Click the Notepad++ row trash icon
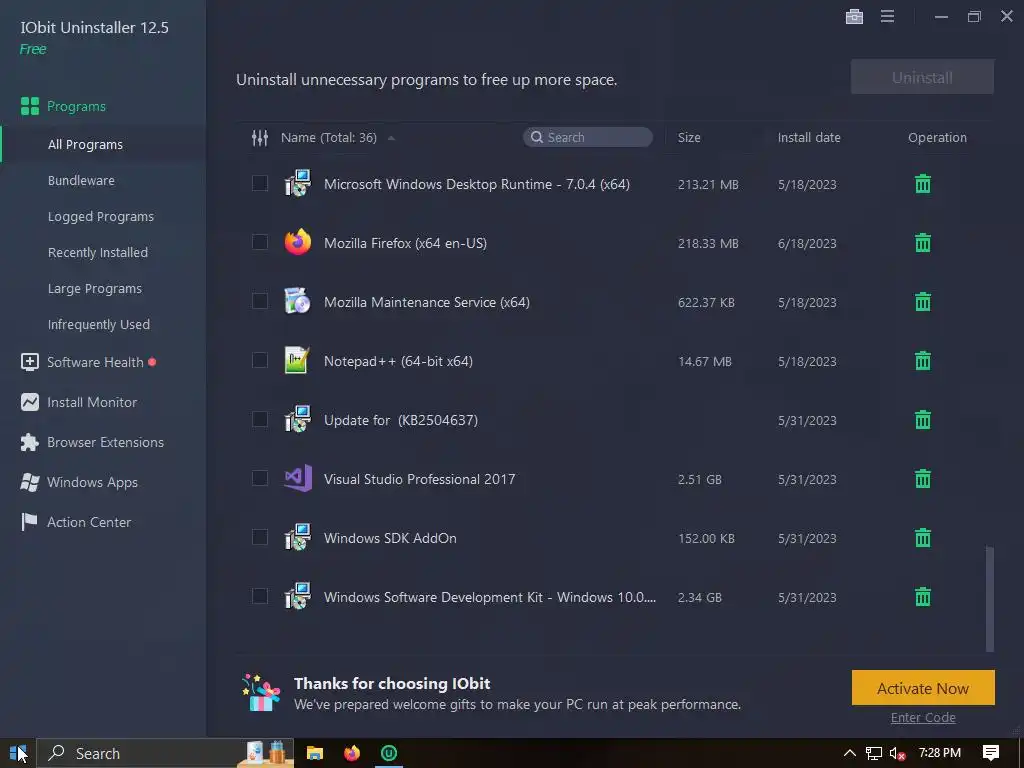Image resolution: width=1024 pixels, height=768 pixels. (x=922, y=360)
